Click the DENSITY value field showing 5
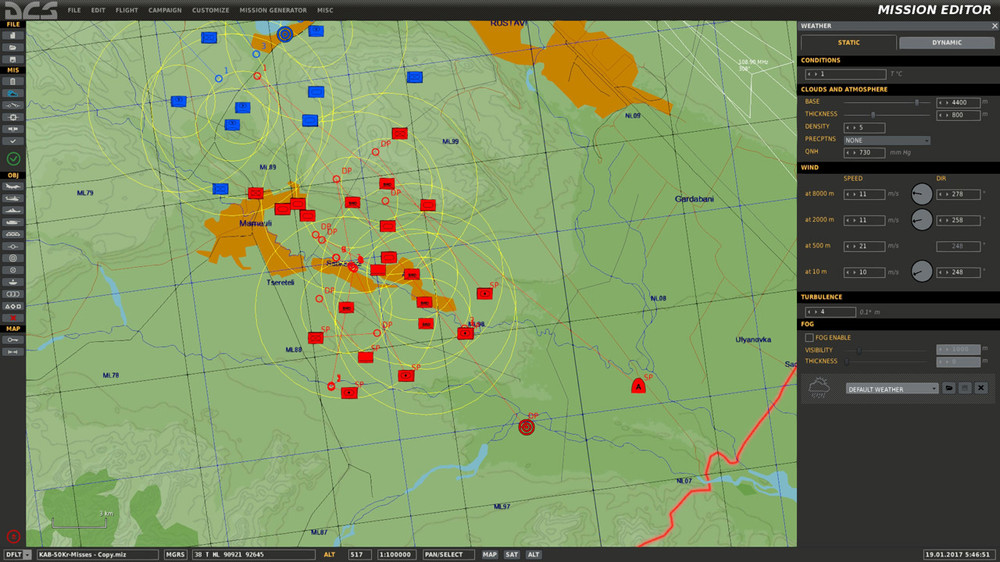Screen dimensions: 1000x562 pos(864,128)
